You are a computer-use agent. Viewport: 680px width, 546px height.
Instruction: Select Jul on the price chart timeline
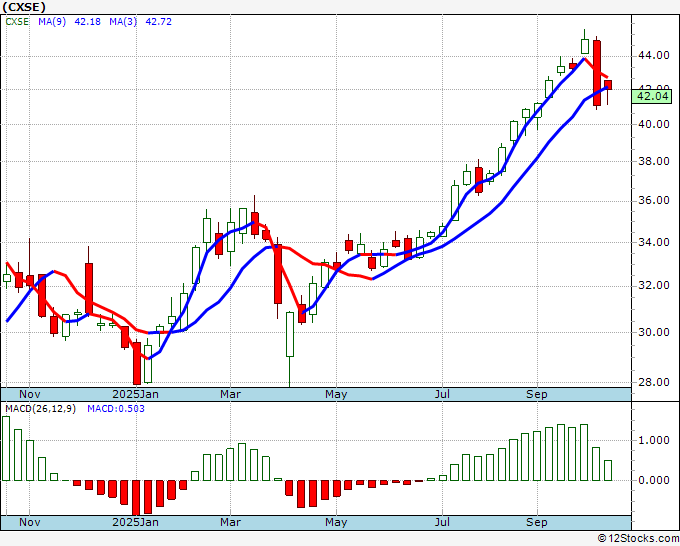pos(441,394)
